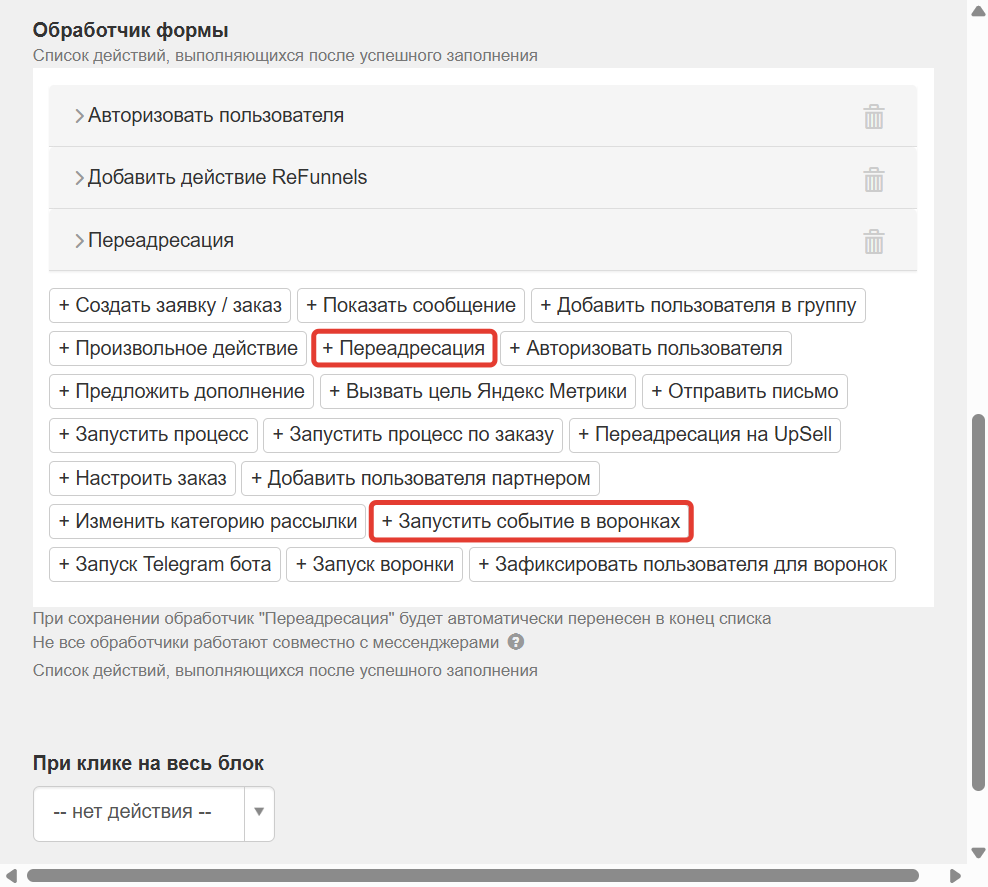Screen dimensions: 988x887
Task: Delete the «Авторизовать пользователя» handler via trash icon
Action: [x=873, y=115]
